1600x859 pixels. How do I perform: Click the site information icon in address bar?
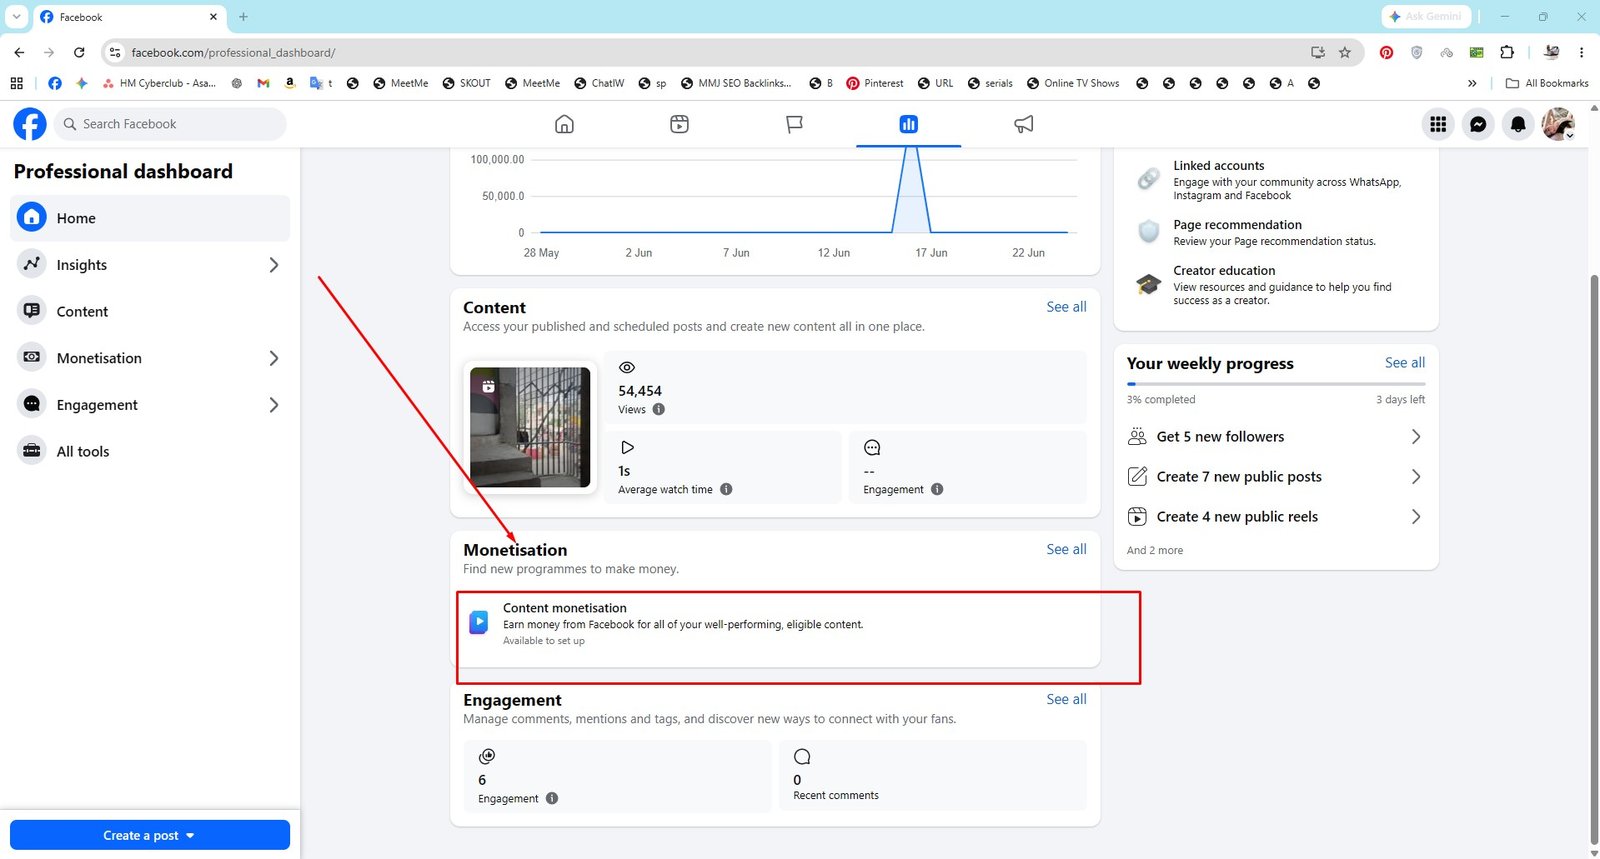tap(115, 52)
